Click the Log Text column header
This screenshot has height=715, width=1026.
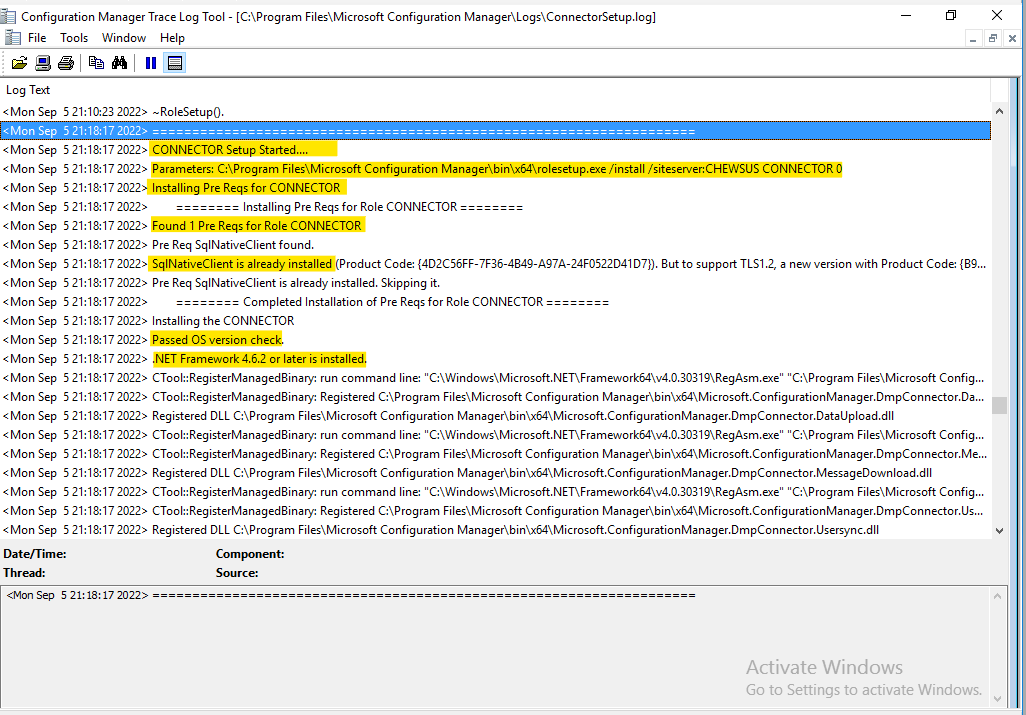pos(28,89)
